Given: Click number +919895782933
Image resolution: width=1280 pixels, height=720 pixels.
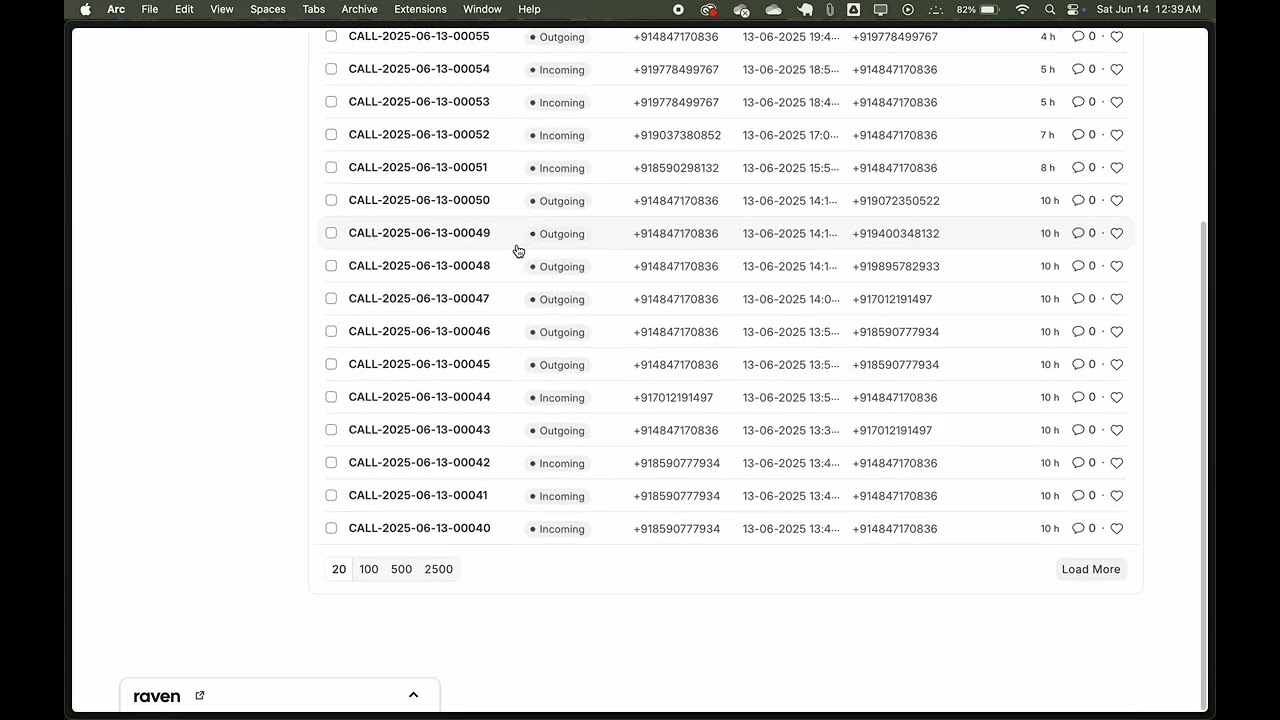Looking at the screenshot, I should click(896, 266).
